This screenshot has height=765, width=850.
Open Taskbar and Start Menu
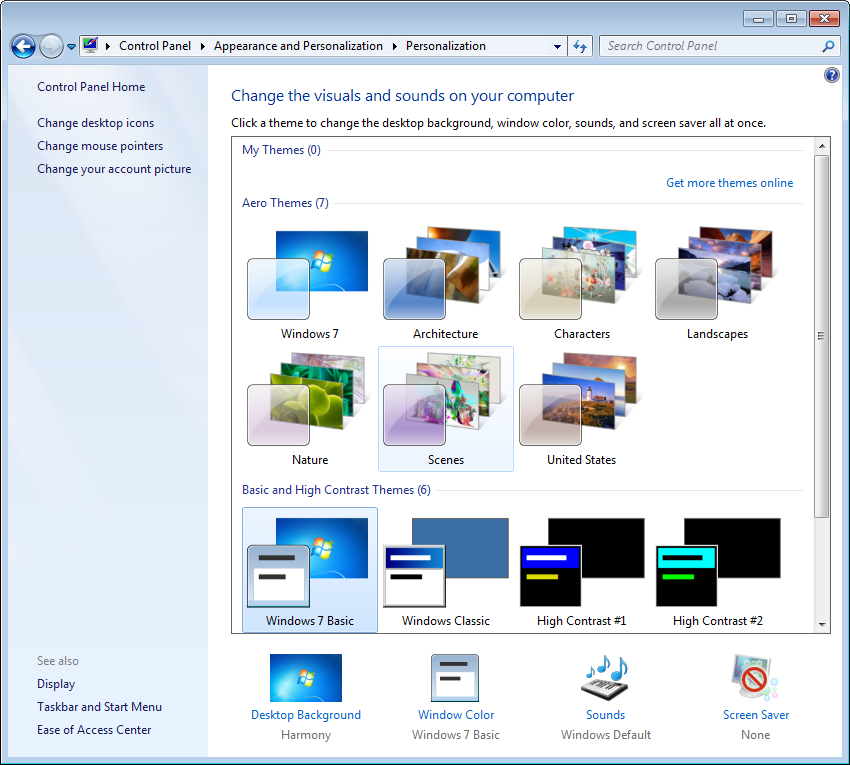click(99, 707)
